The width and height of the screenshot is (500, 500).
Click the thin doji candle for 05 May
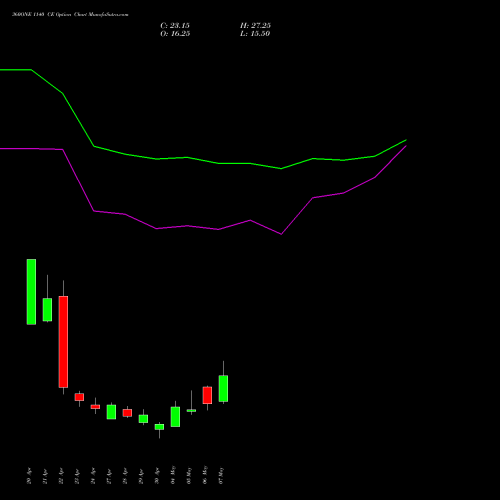click(191, 411)
